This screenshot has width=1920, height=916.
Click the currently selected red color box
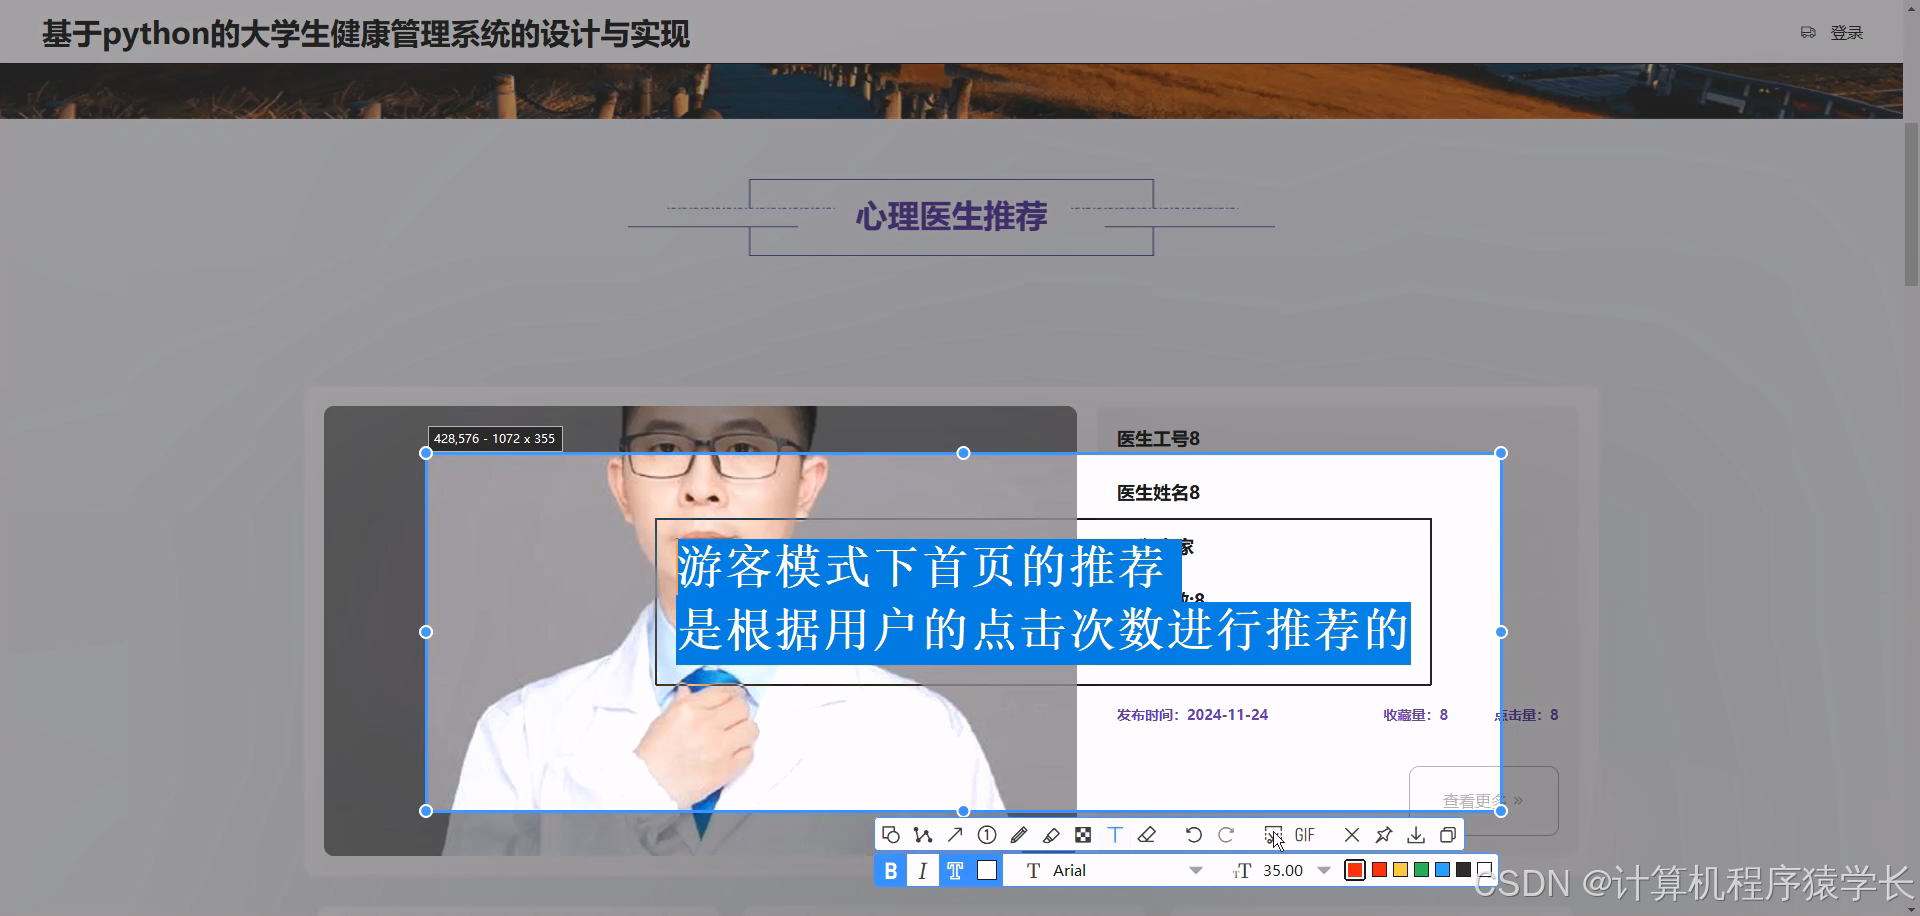pos(1355,871)
